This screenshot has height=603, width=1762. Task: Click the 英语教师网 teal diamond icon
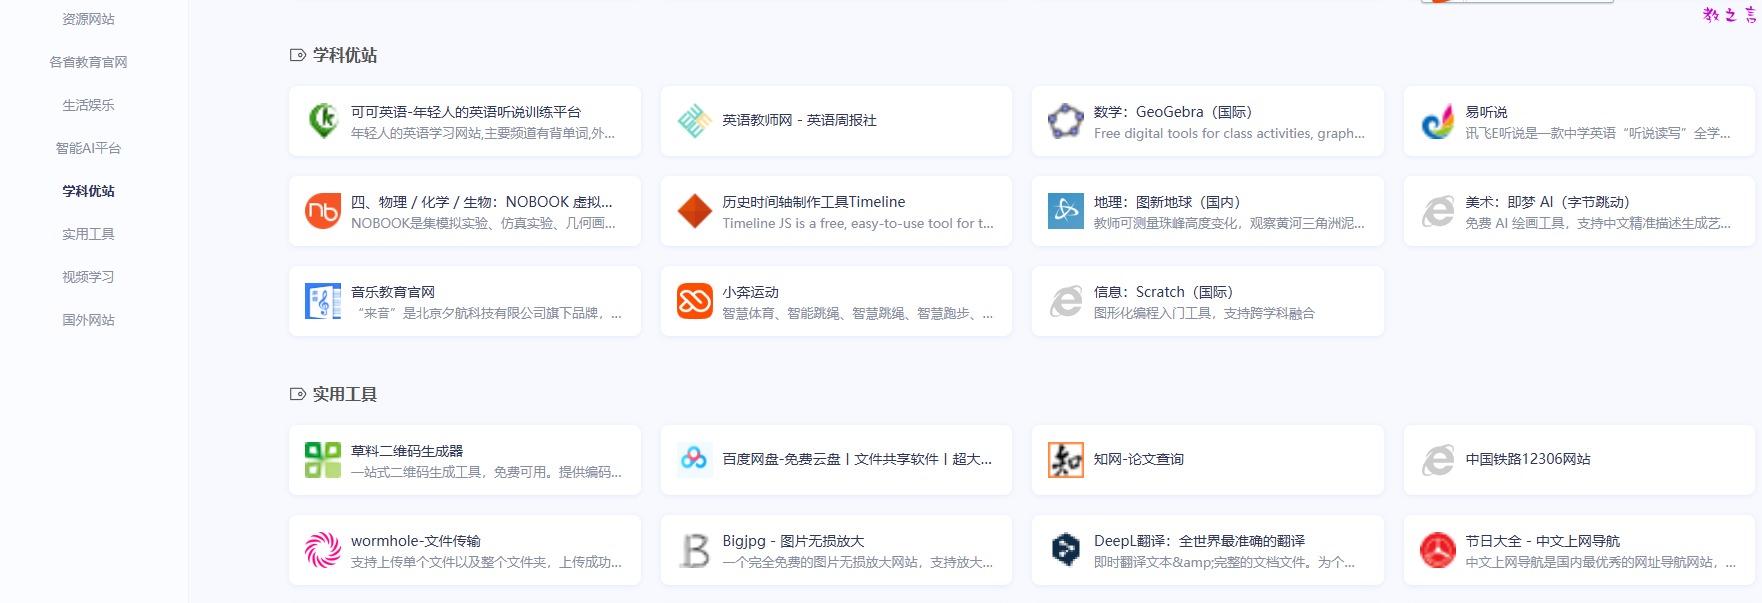pos(695,121)
